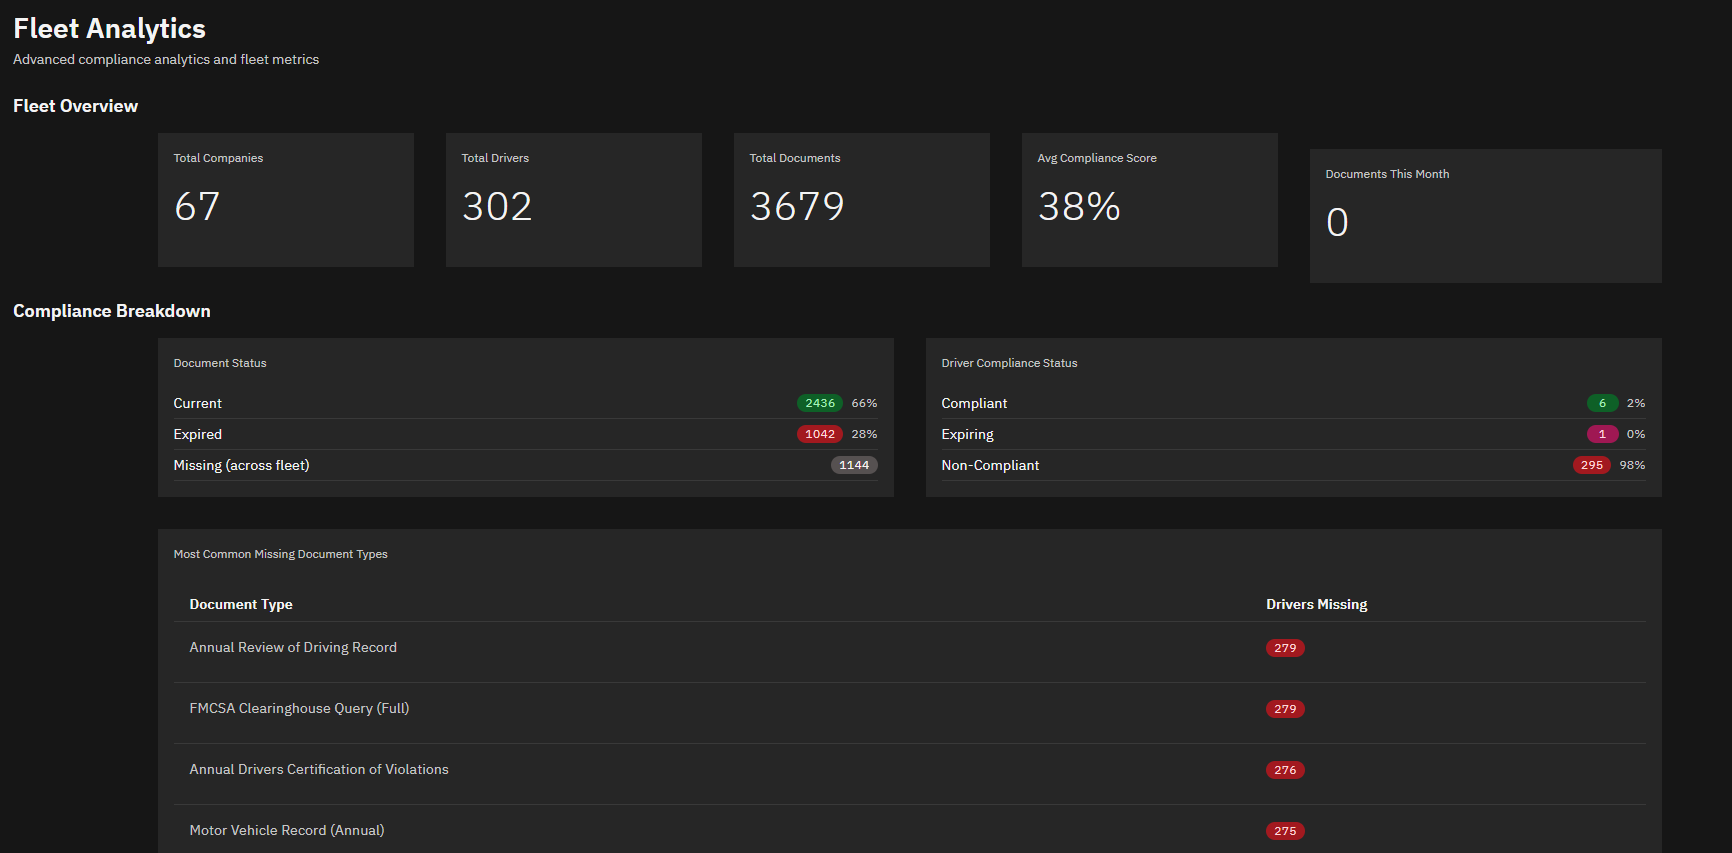
Task: Click the red 1042 Expired documents badge
Action: coord(820,434)
